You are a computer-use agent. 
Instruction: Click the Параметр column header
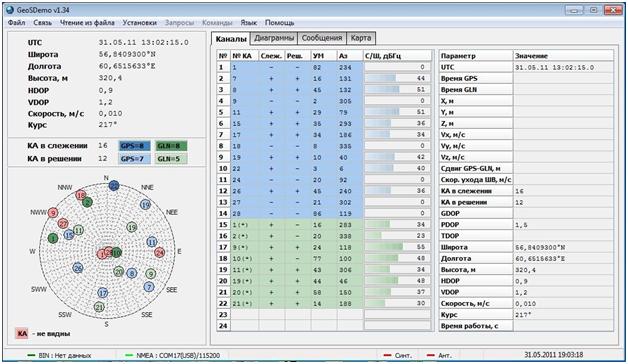pyautogui.click(x=476, y=56)
